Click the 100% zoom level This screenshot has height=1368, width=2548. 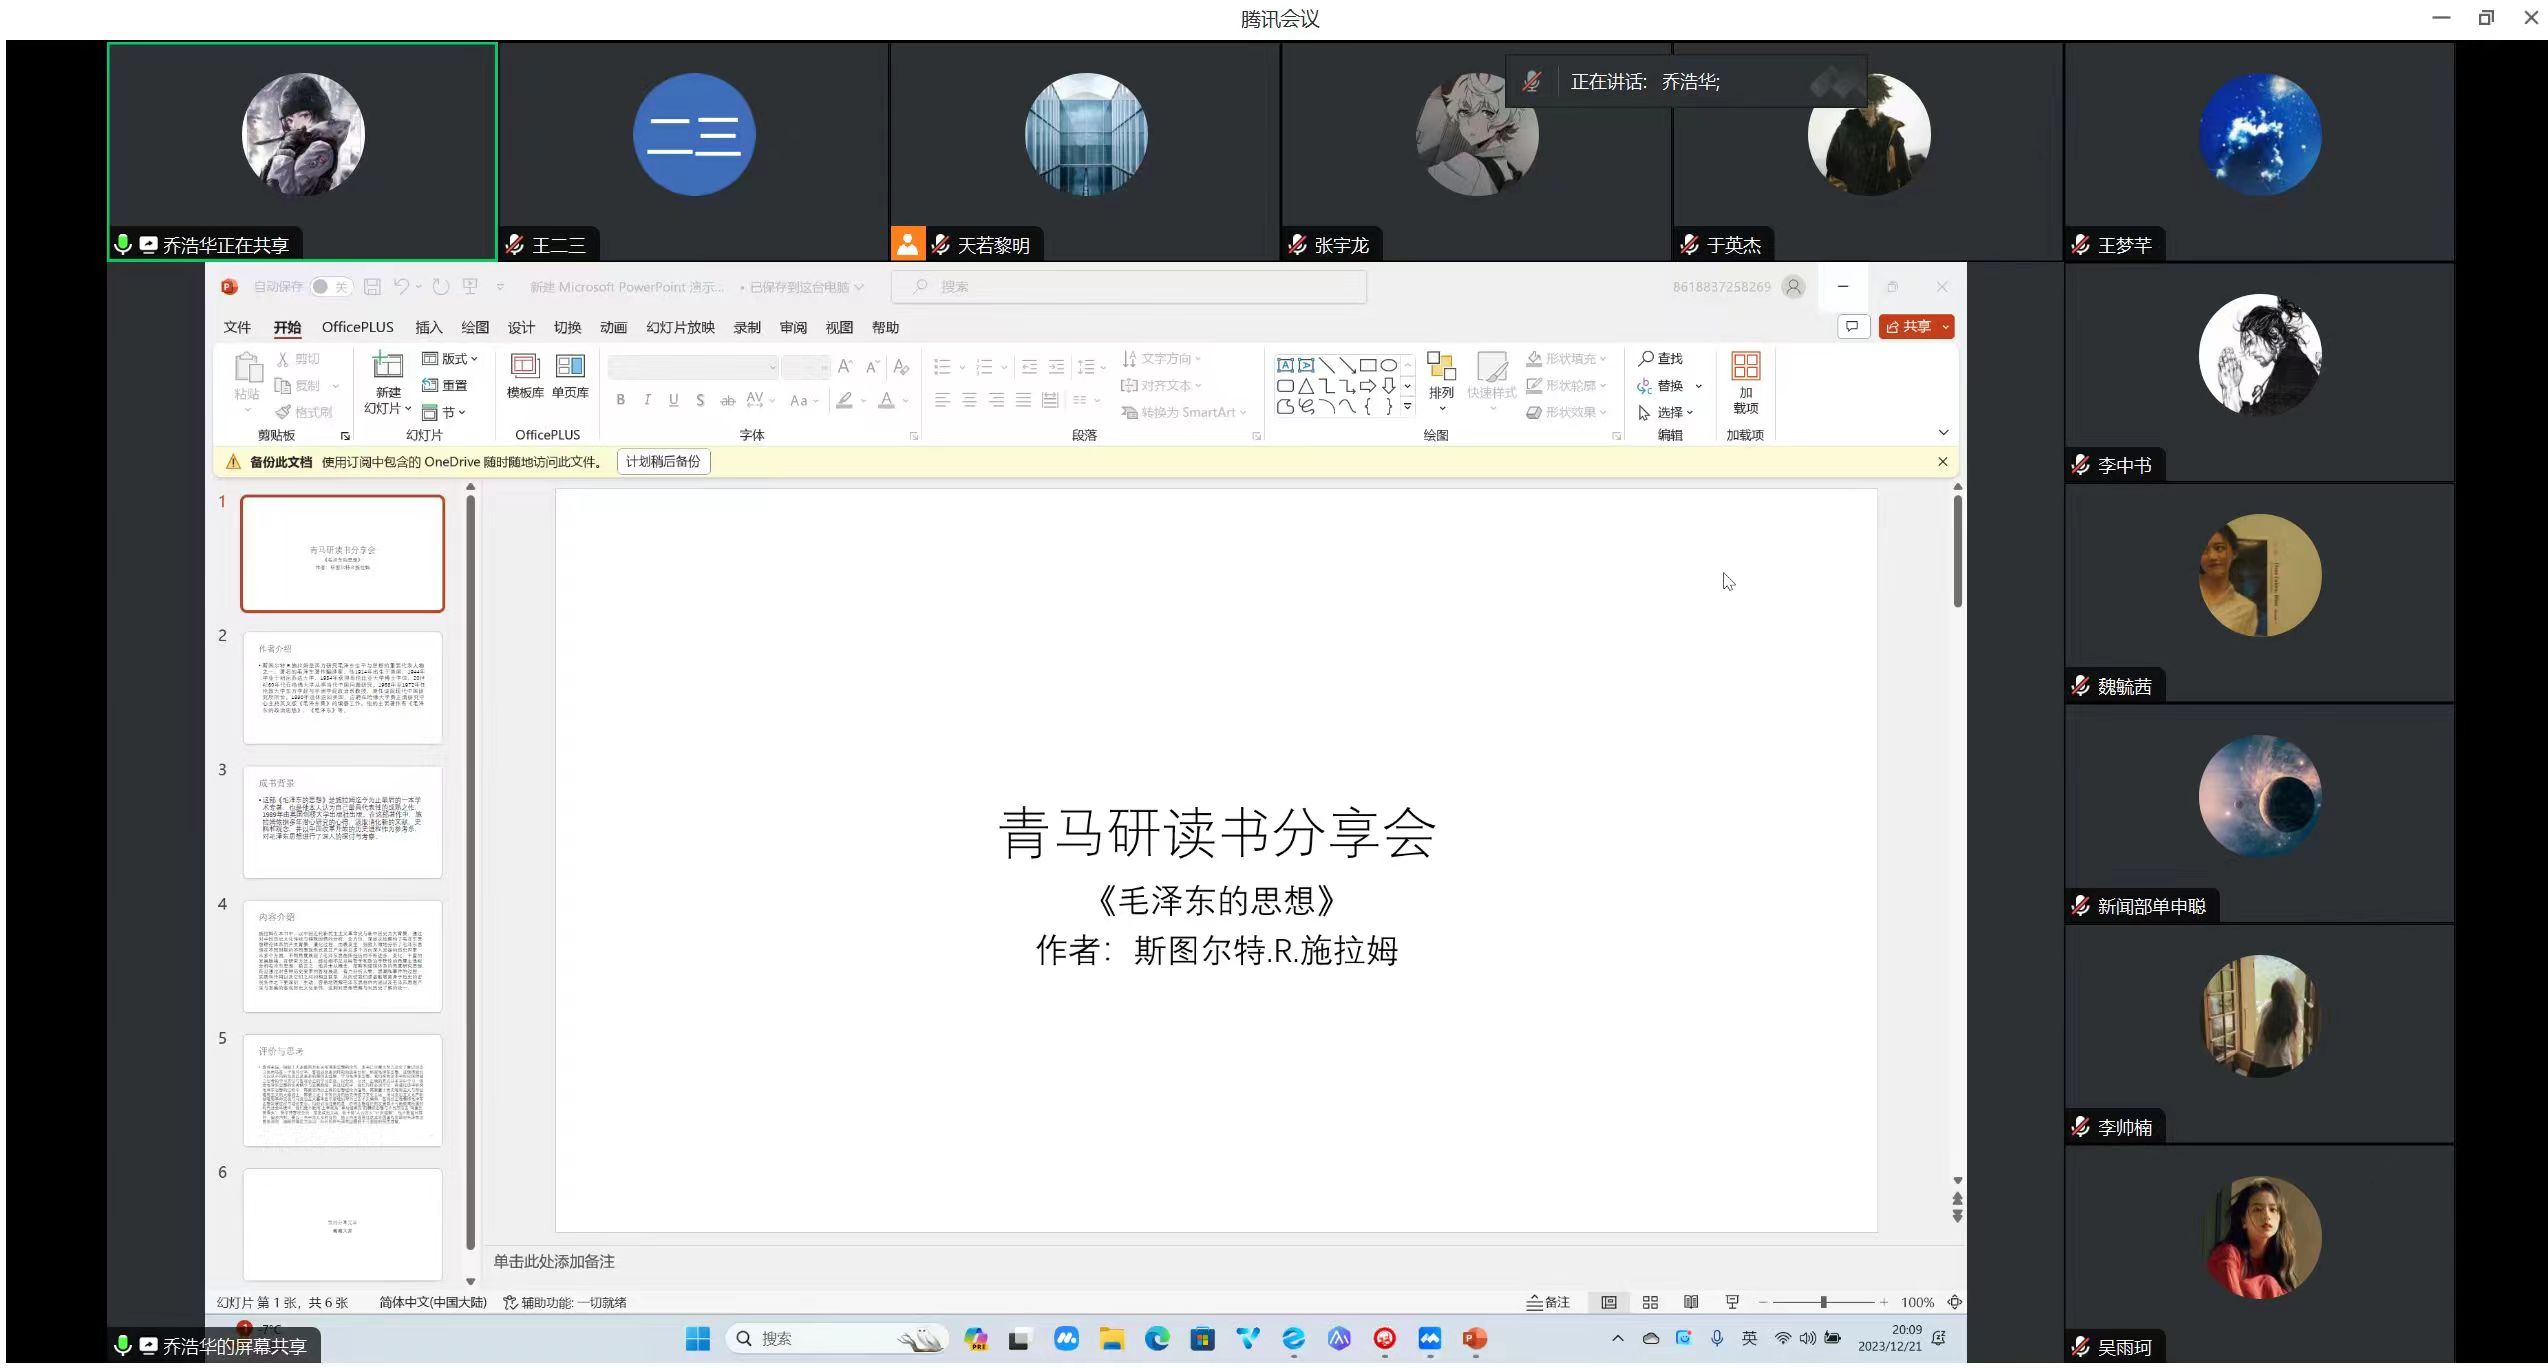pos(1917,1302)
